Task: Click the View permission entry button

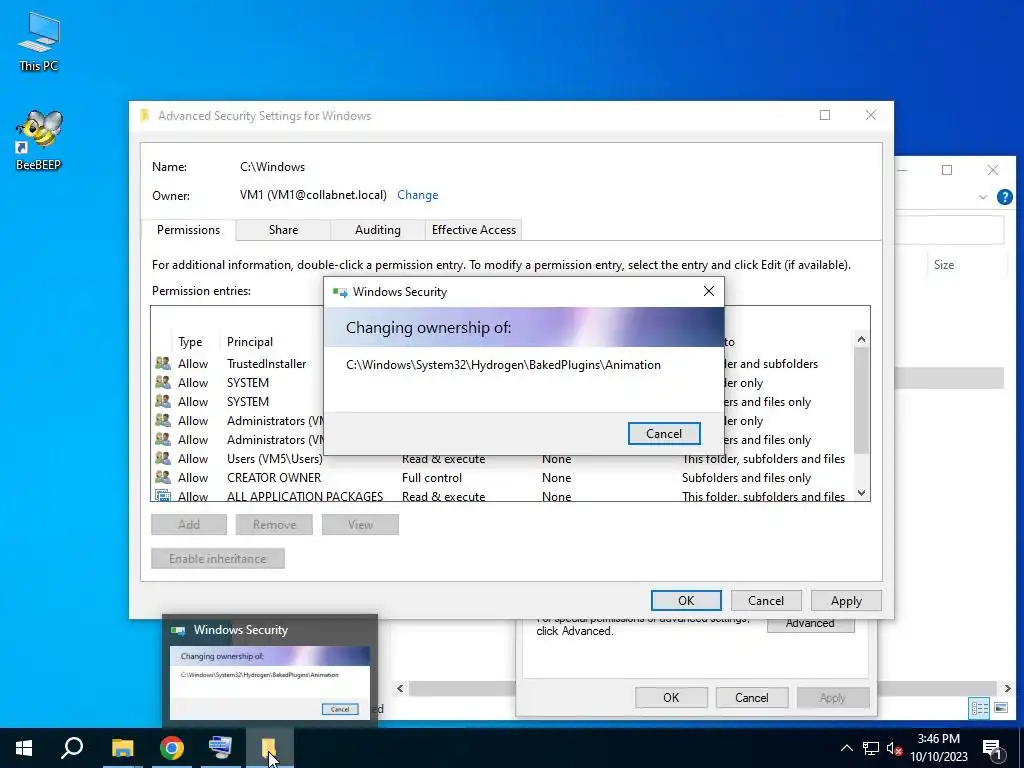Action: 360,524
